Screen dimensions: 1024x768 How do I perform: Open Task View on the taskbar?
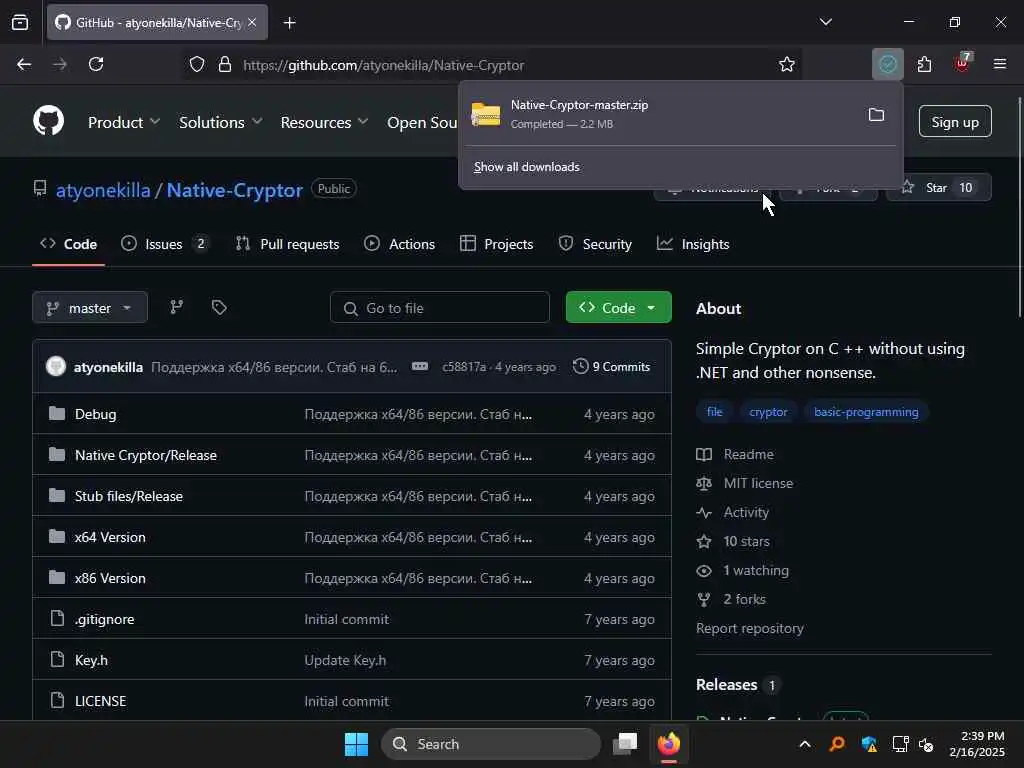pos(625,744)
